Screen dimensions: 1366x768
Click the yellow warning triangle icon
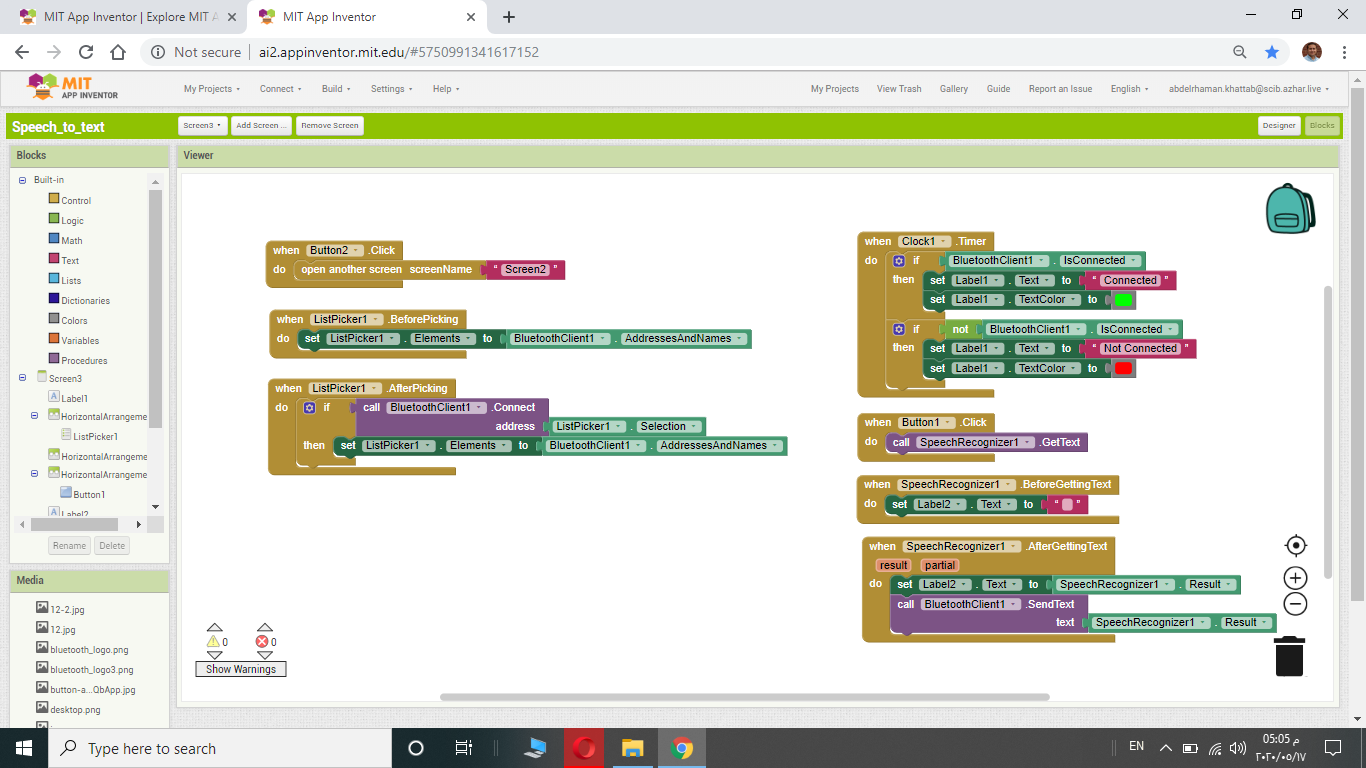coord(213,642)
